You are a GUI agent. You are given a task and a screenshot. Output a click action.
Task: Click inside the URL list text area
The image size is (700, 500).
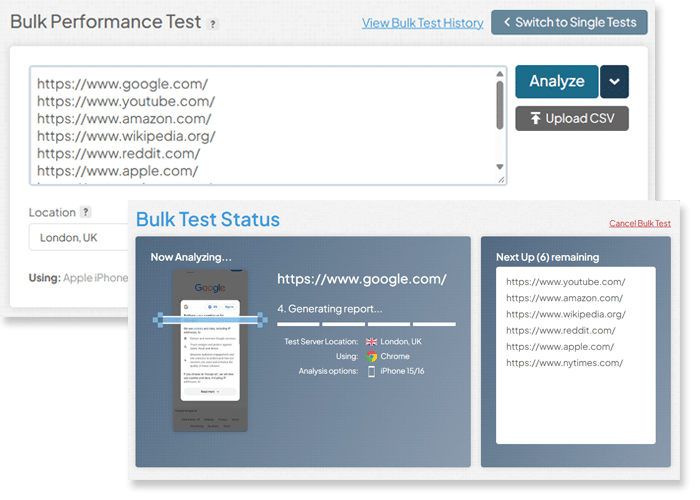(263, 125)
